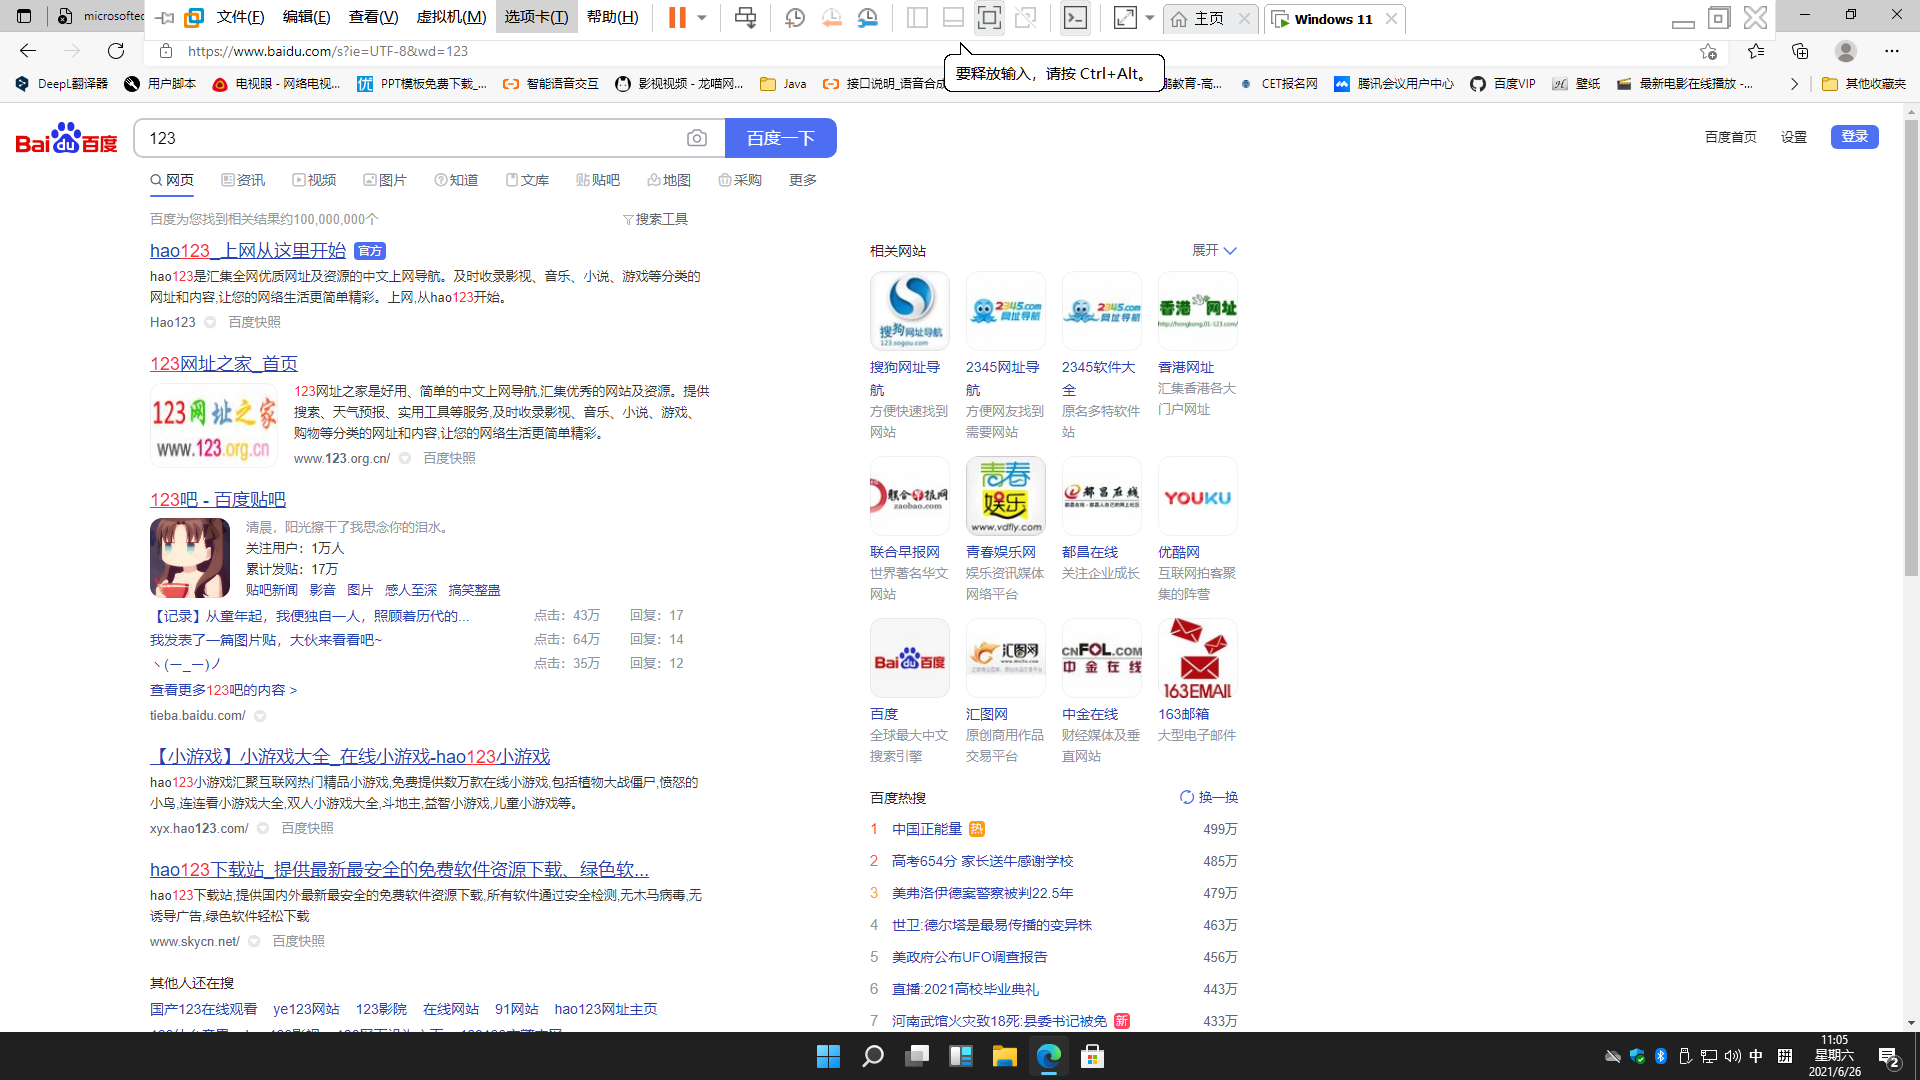The image size is (1920, 1080).
Task: Click the 优酷网 YOUKU site icon
Action: pos(1198,496)
